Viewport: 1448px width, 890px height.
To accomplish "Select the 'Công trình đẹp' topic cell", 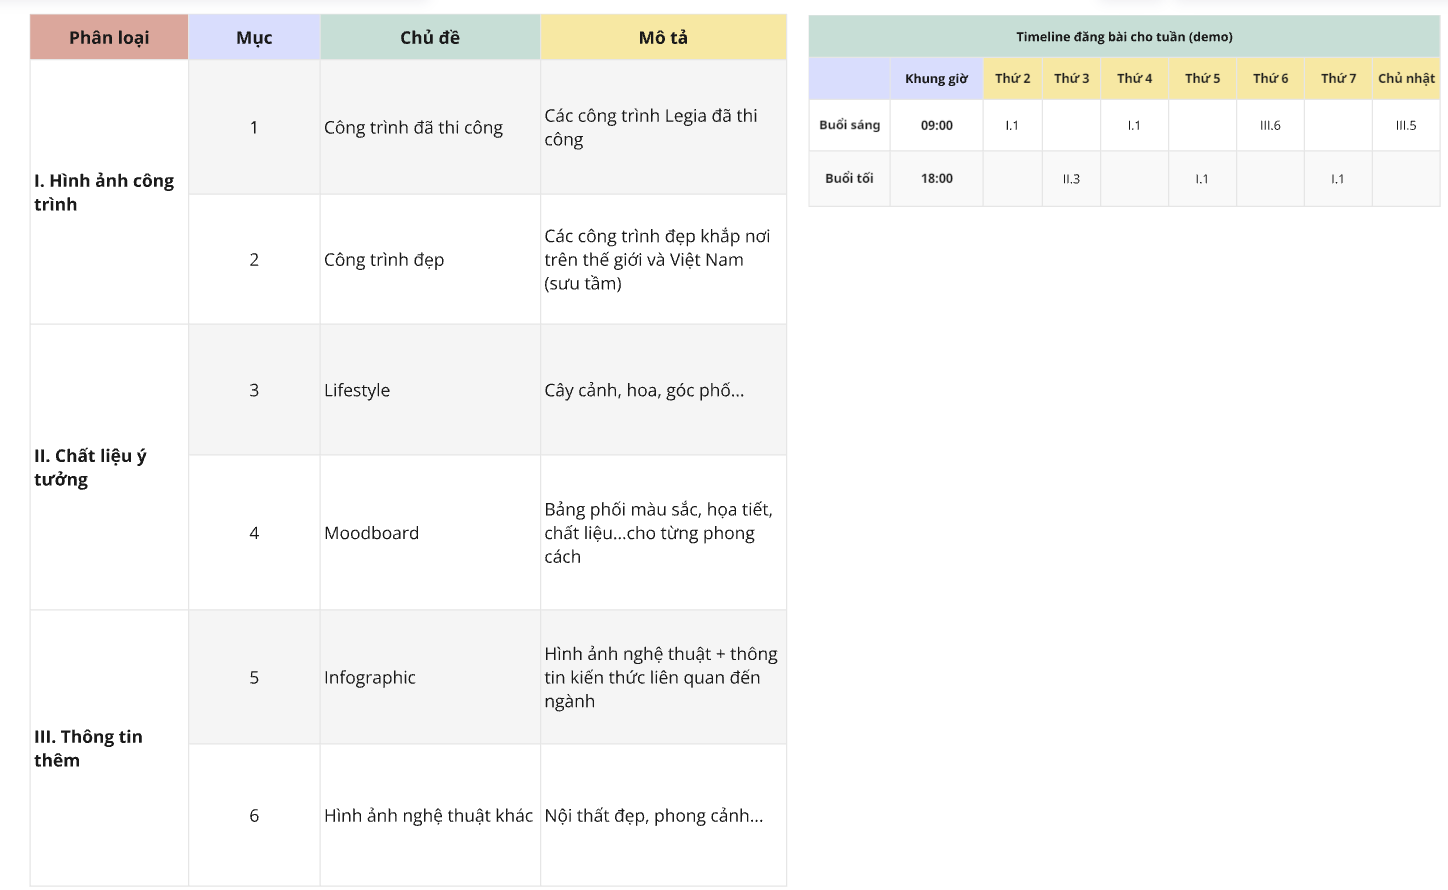I will pyautogui.click(x=430, y=259).
